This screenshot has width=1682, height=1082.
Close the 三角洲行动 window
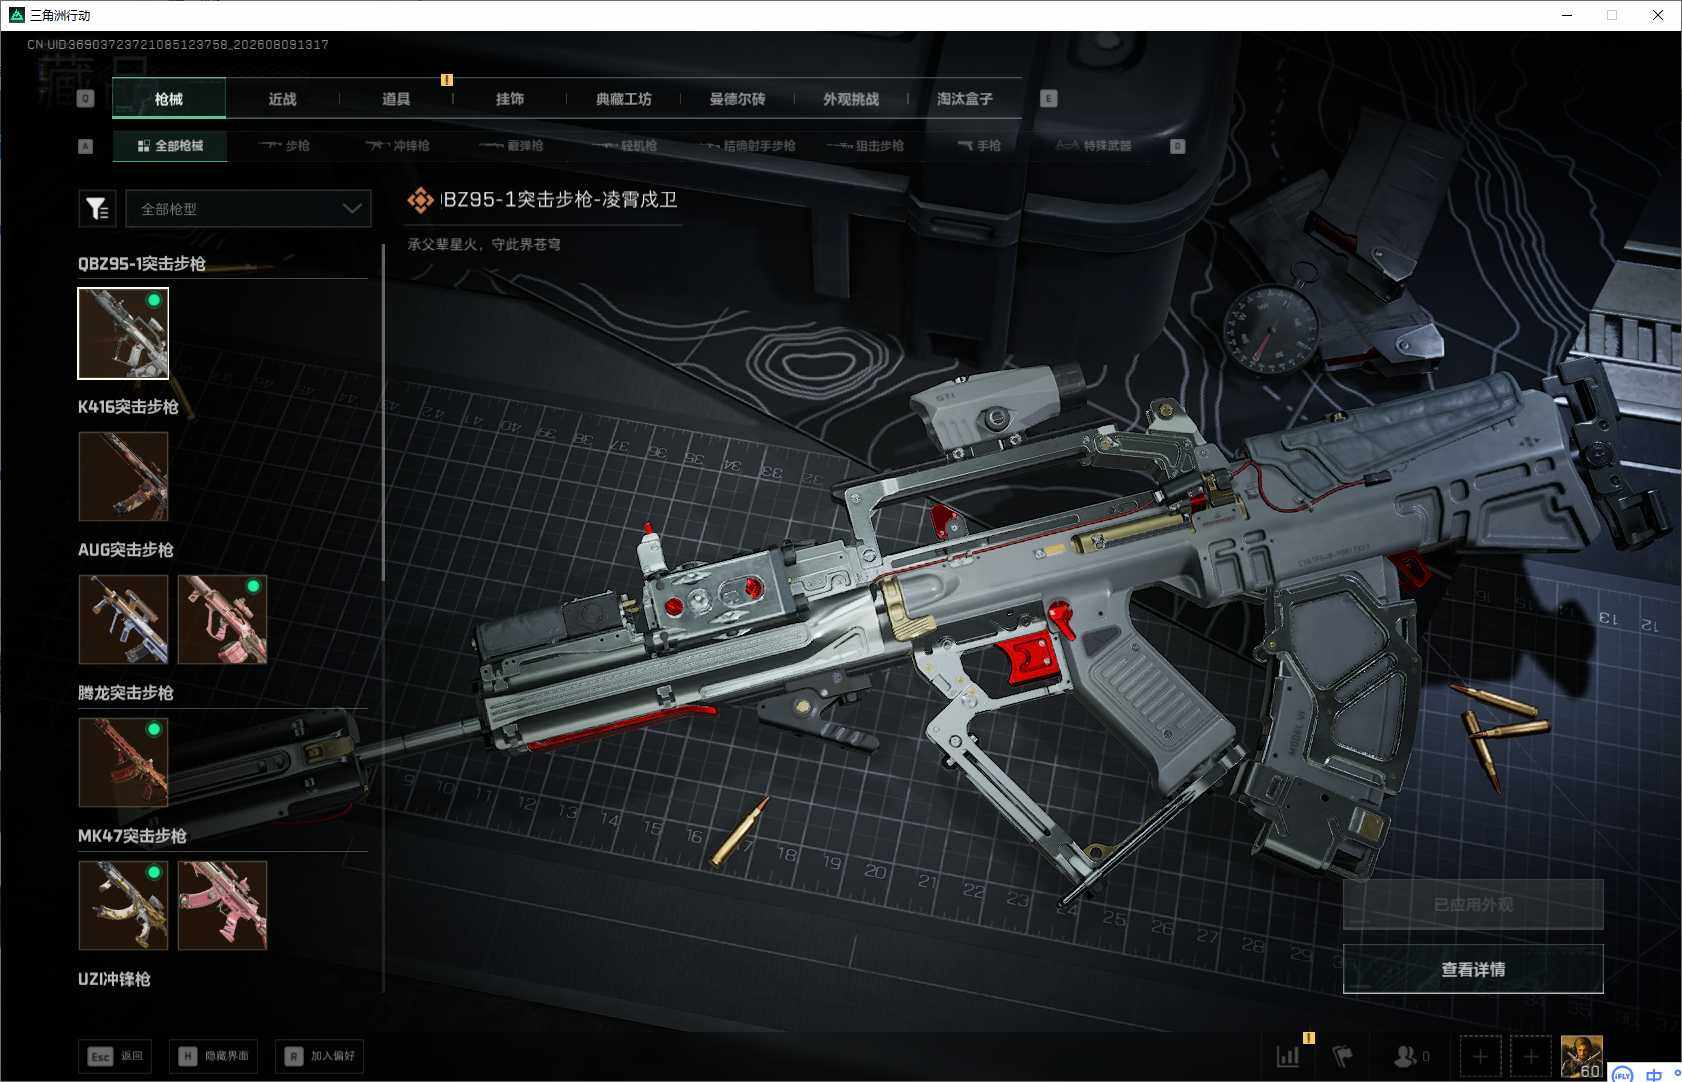click(x=1657, y=15)
